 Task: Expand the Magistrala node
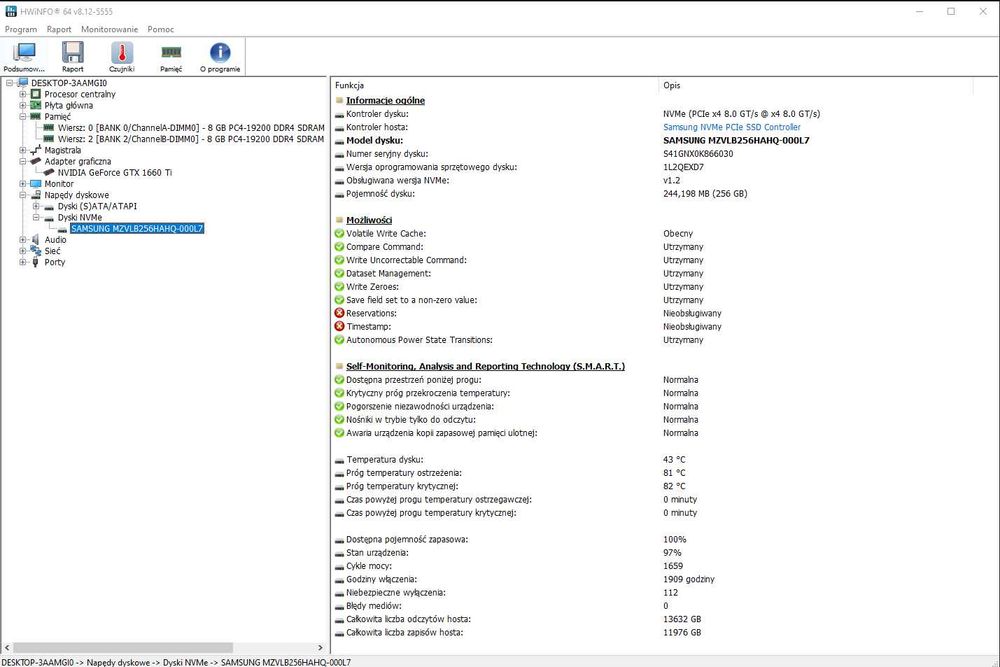(23, 150)
